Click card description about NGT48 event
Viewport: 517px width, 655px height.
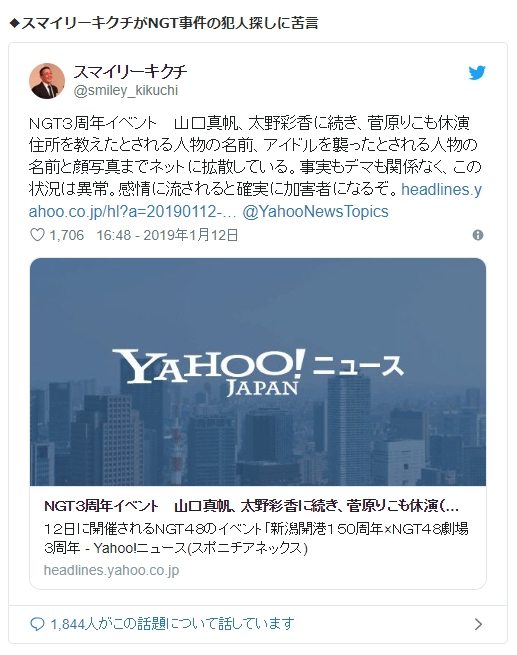(x=256, y=538)
